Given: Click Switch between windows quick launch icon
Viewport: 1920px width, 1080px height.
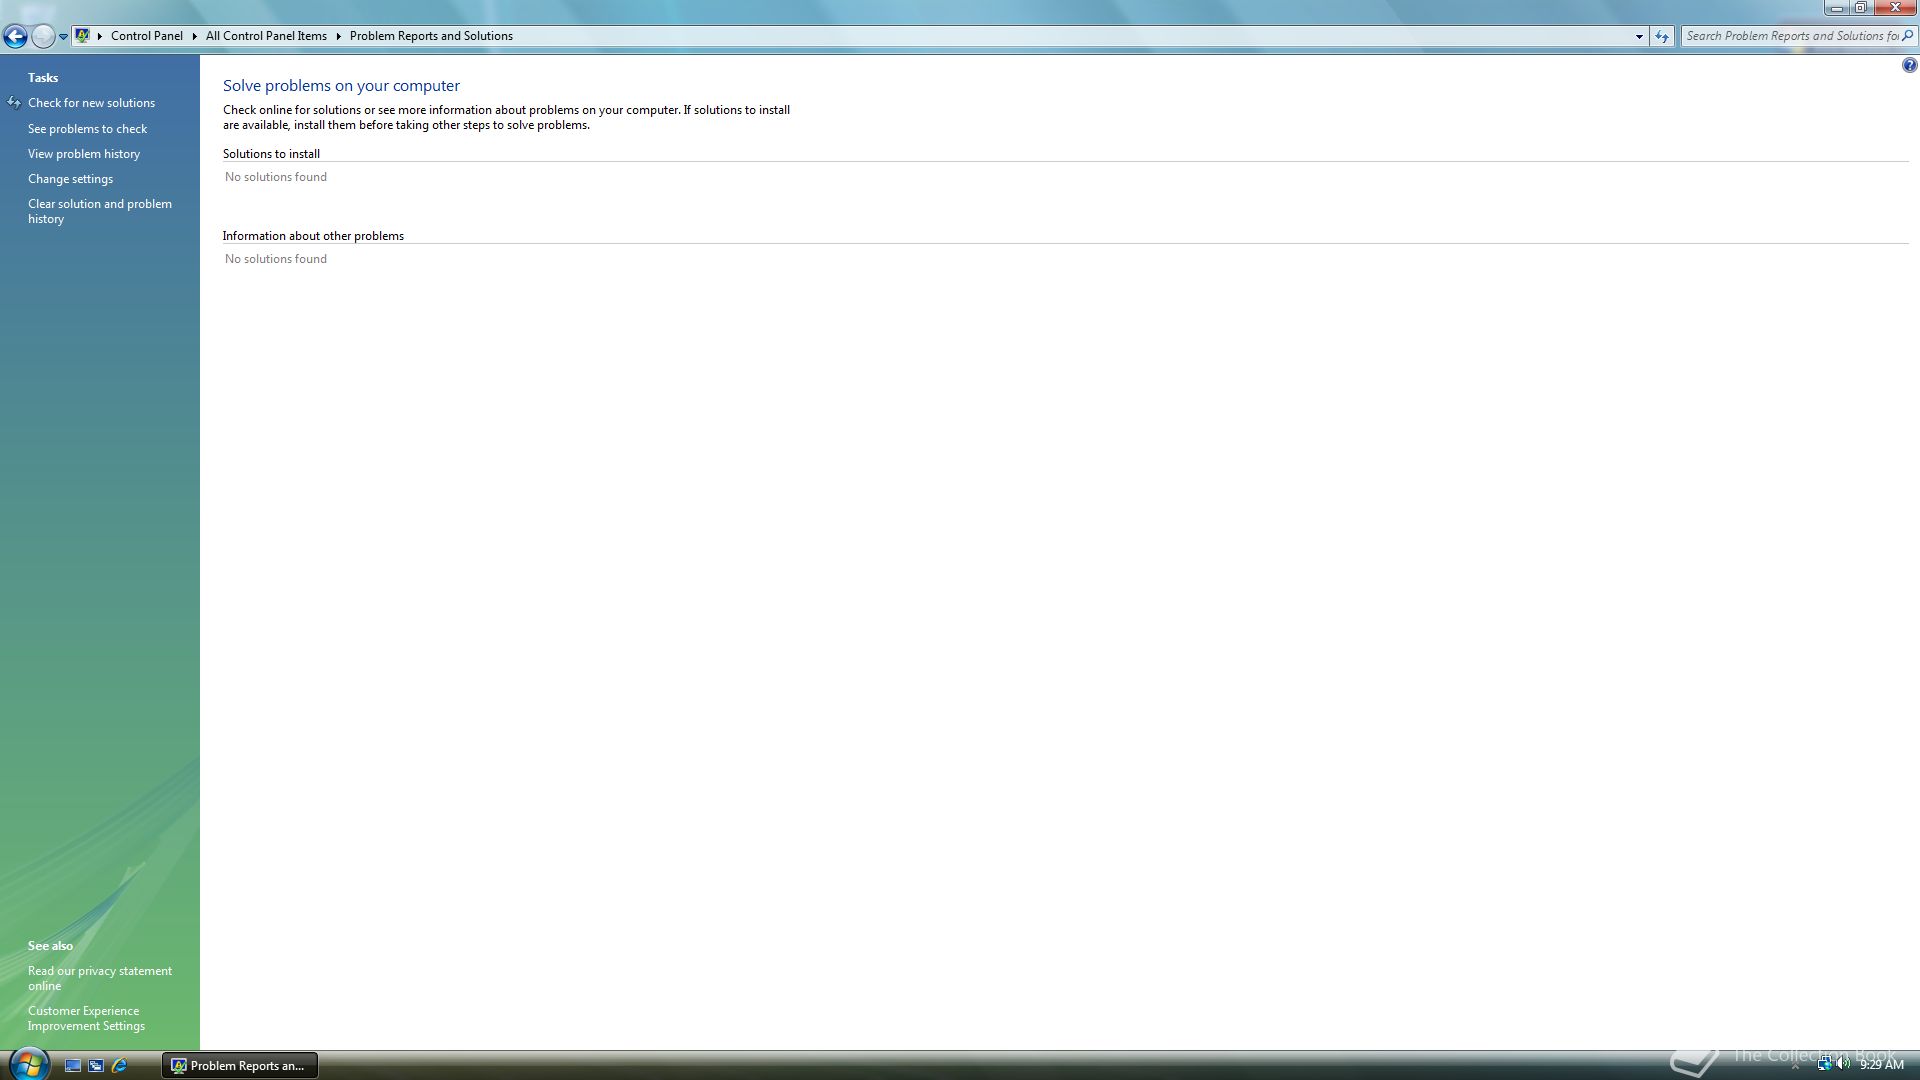Looking at the screenshot, I should [x=96, y=1066].
